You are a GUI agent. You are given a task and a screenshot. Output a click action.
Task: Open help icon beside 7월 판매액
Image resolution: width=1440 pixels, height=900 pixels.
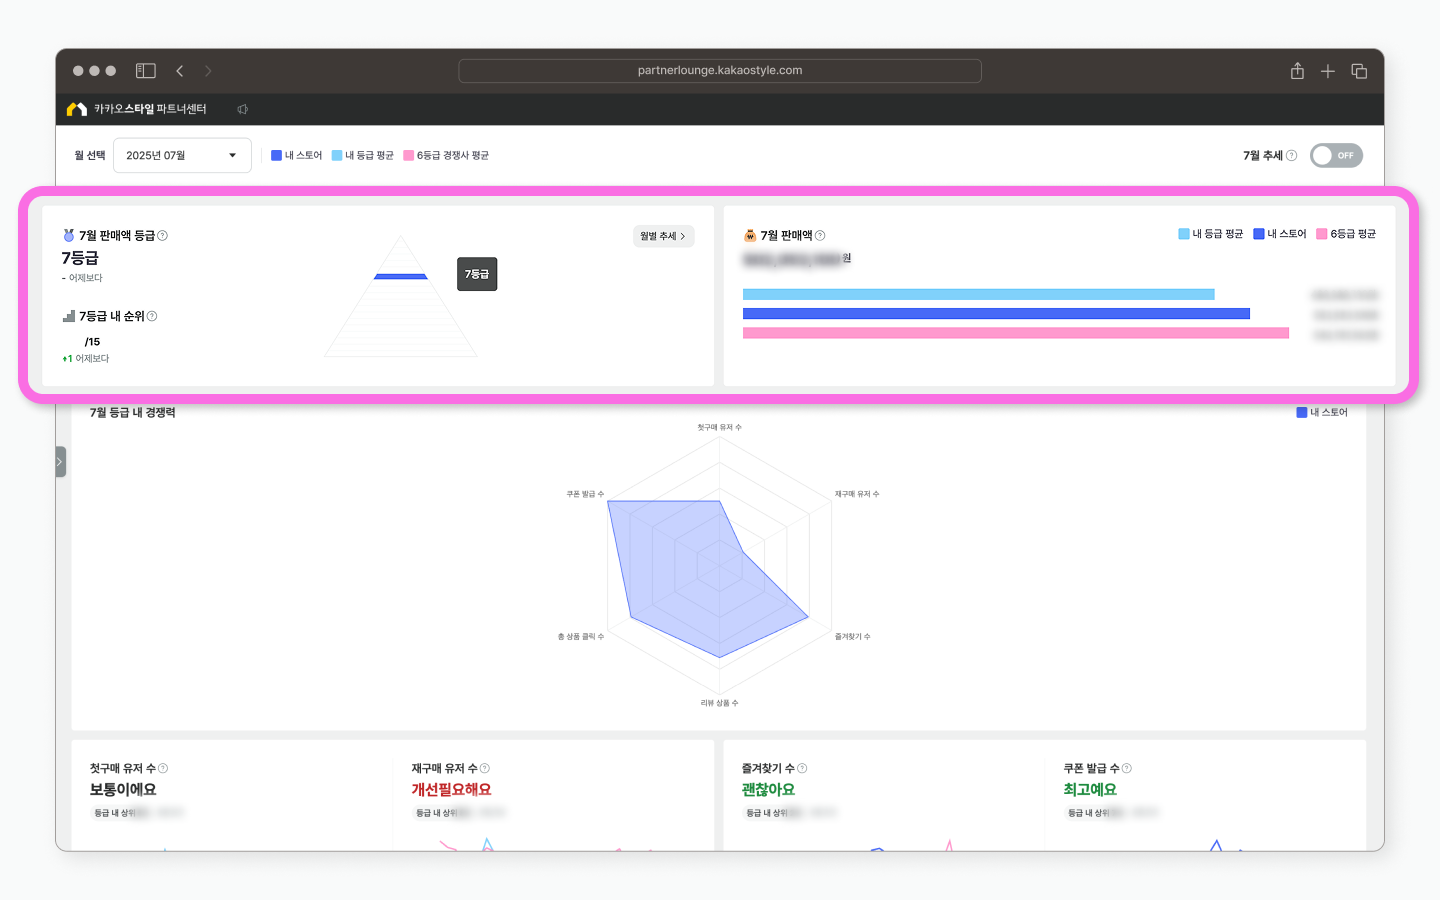click(x=820, y=236)
